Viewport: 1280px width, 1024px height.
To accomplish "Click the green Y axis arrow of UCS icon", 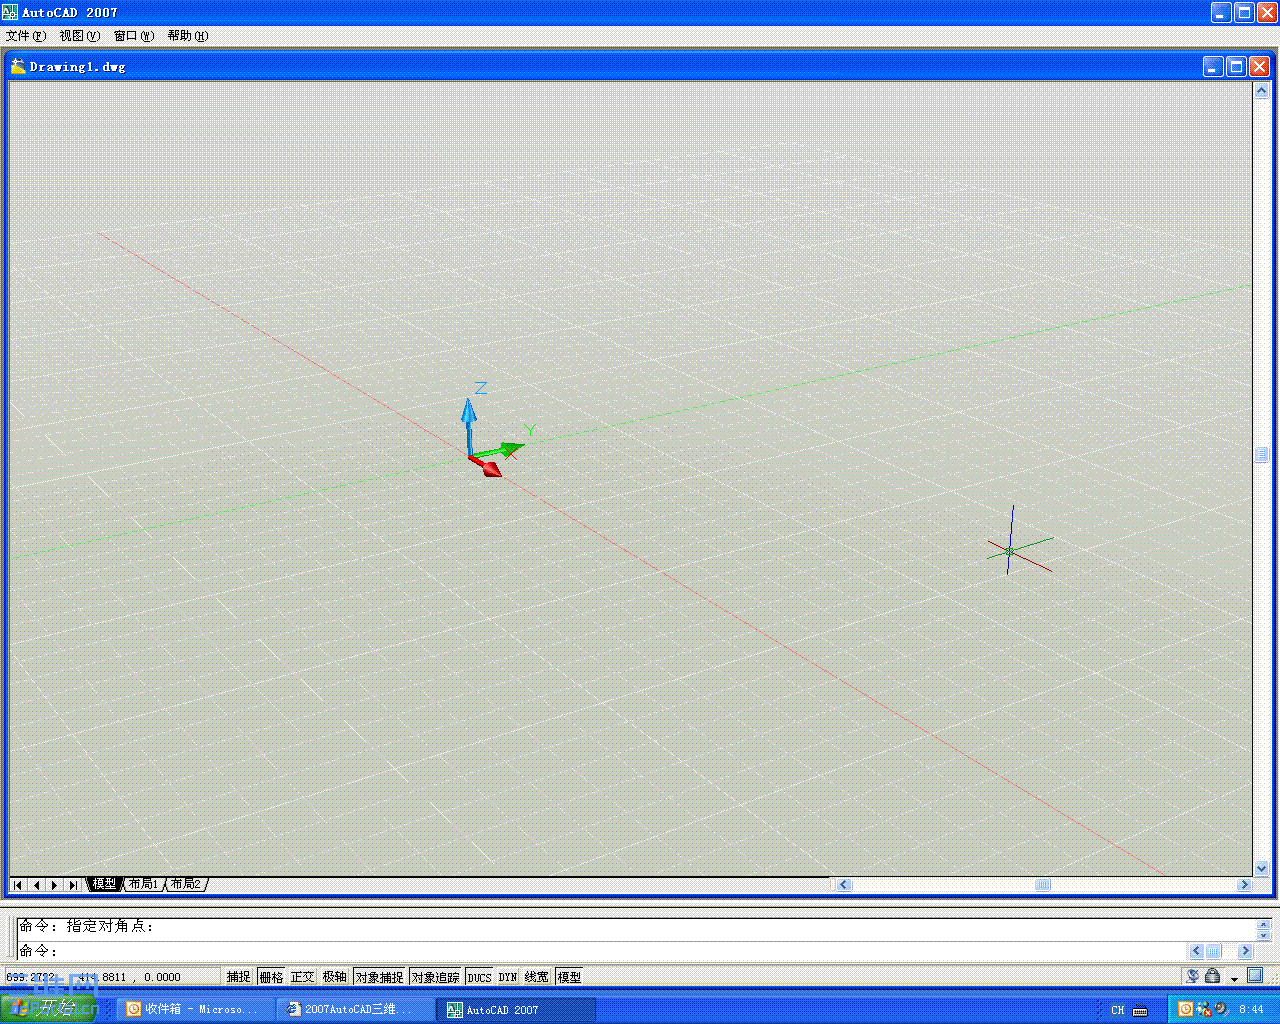I will pos(503,449).
